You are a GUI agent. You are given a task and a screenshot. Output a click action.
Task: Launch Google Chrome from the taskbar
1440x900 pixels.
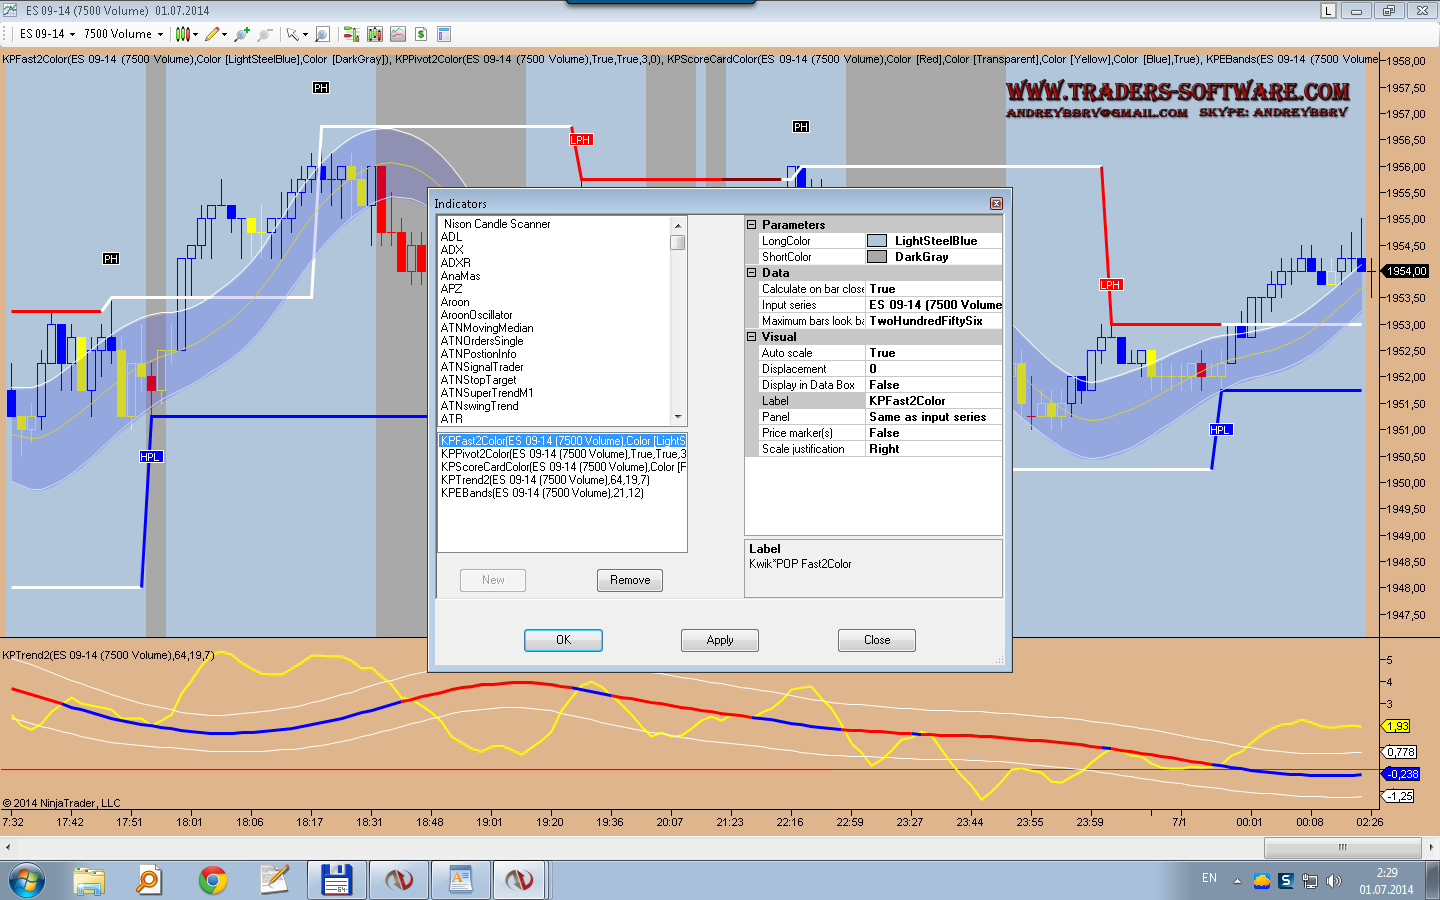[x=212, y=880]
